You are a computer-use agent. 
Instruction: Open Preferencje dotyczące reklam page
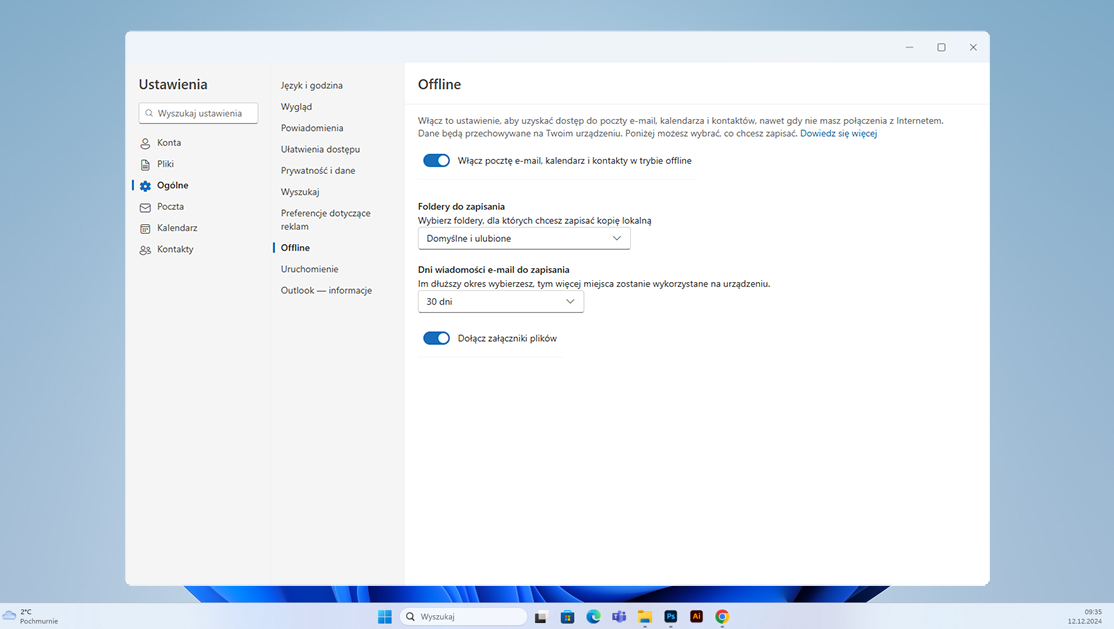325,220
